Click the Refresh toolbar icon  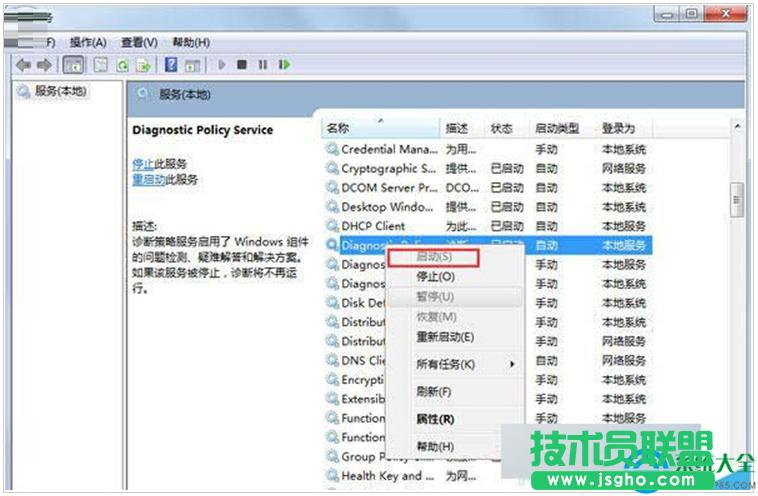pos(122,64)
